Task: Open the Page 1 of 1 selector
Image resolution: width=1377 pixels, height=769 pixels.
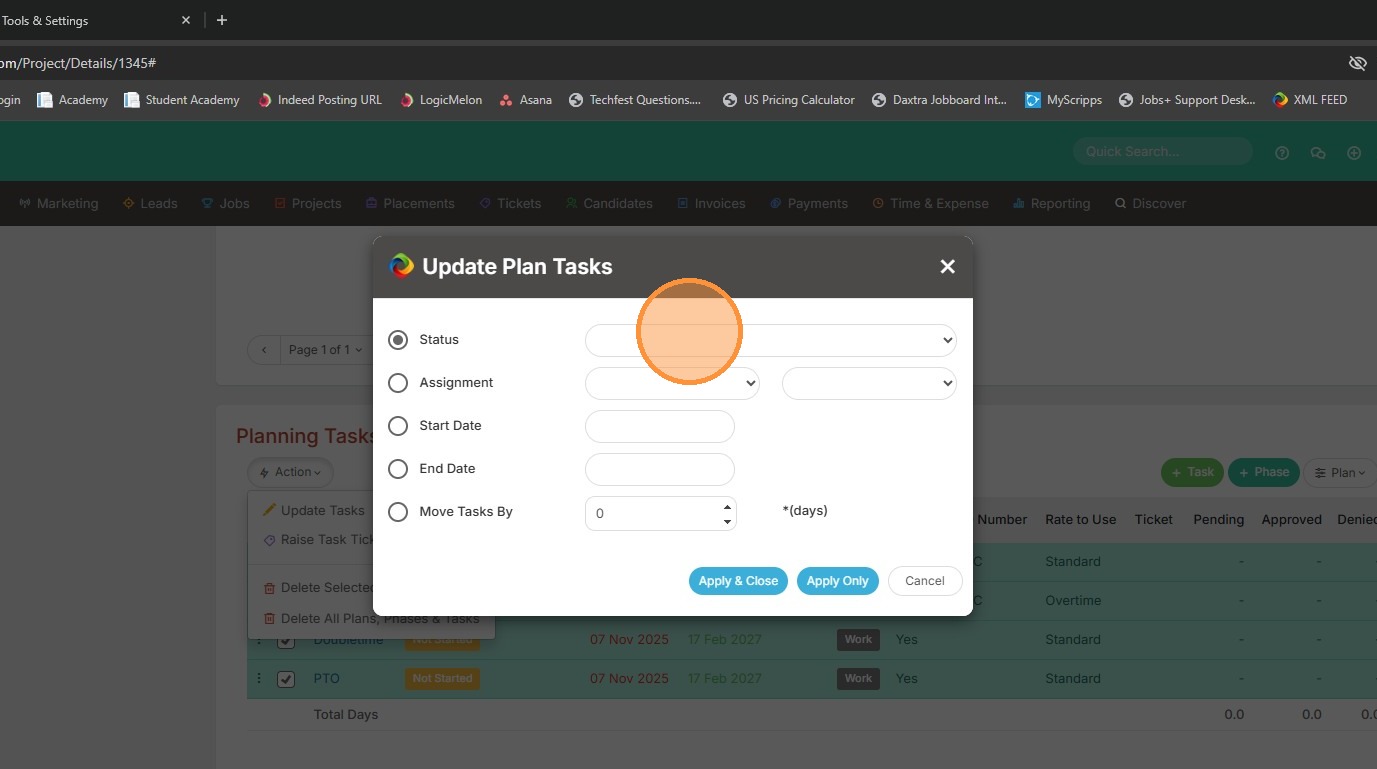Action: pos(325,350)
